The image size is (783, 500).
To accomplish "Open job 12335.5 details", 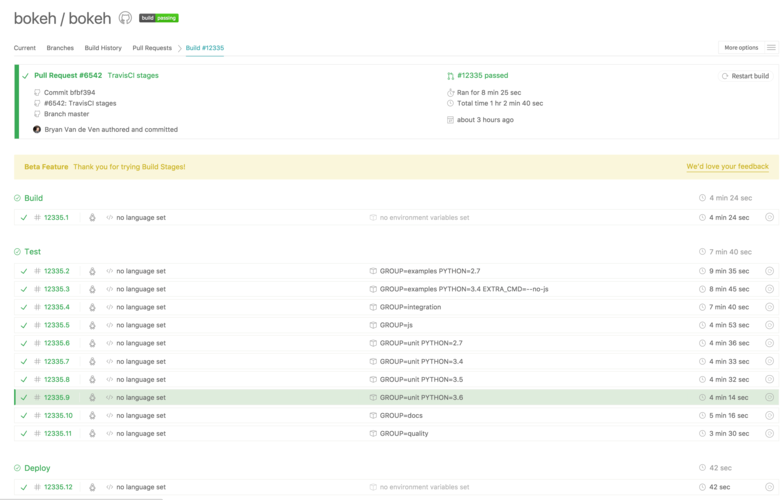I will coord(56,325).
